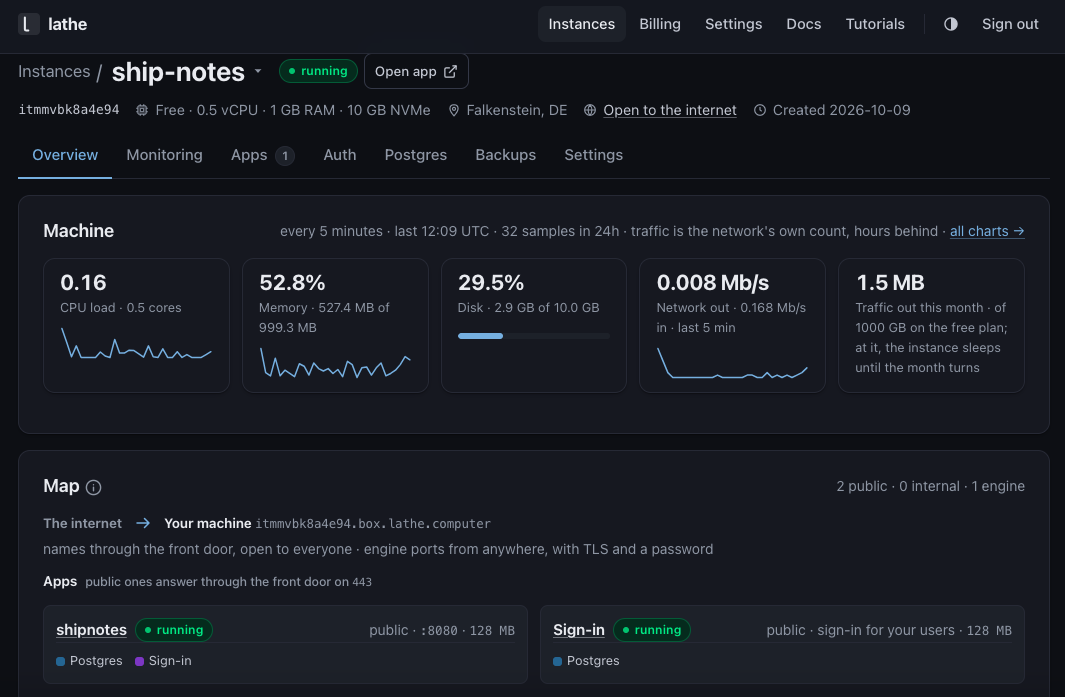Select the Overview tab
1065x697 pixels.
tap(65, 155)
